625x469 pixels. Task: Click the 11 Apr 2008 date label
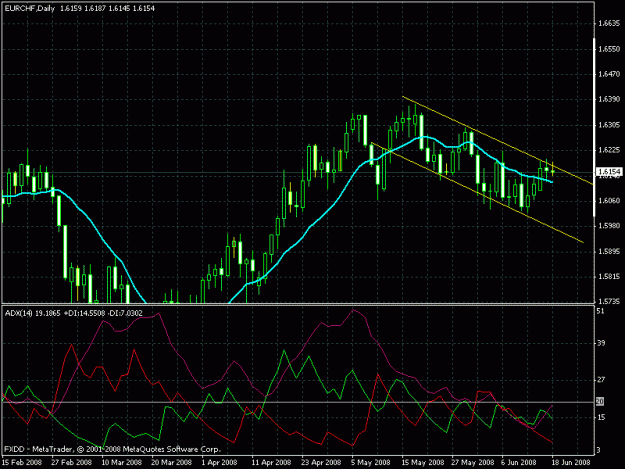coord(271,463)
